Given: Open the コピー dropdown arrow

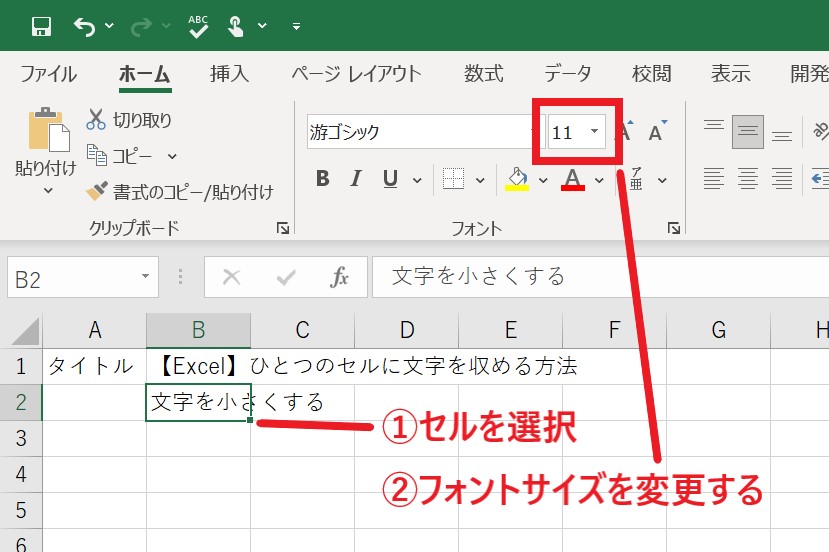Looking at the screenshot, I should click(172, 157).
